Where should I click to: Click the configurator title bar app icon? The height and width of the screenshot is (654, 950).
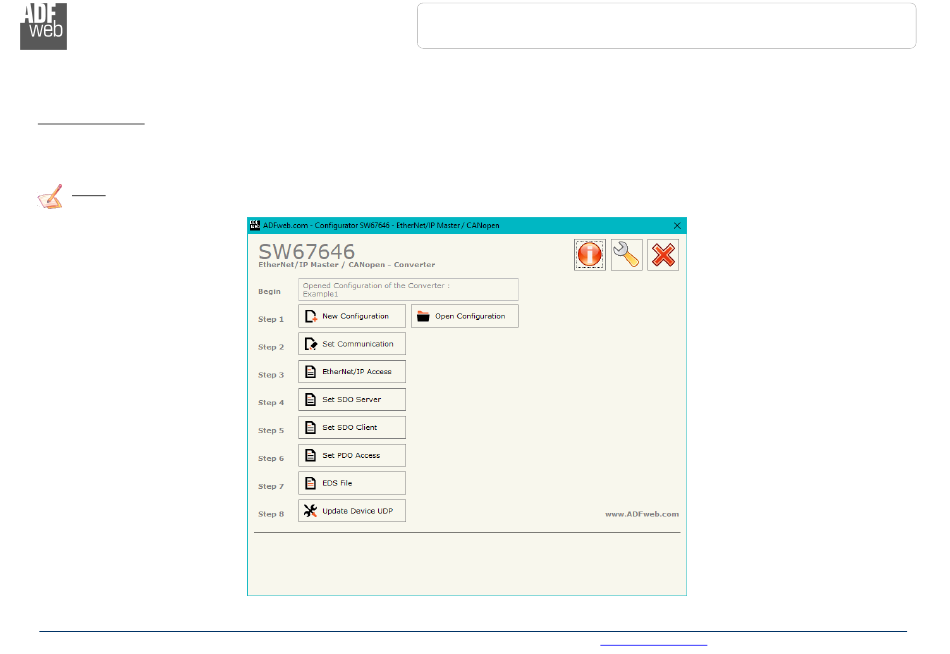pos(255,225)
